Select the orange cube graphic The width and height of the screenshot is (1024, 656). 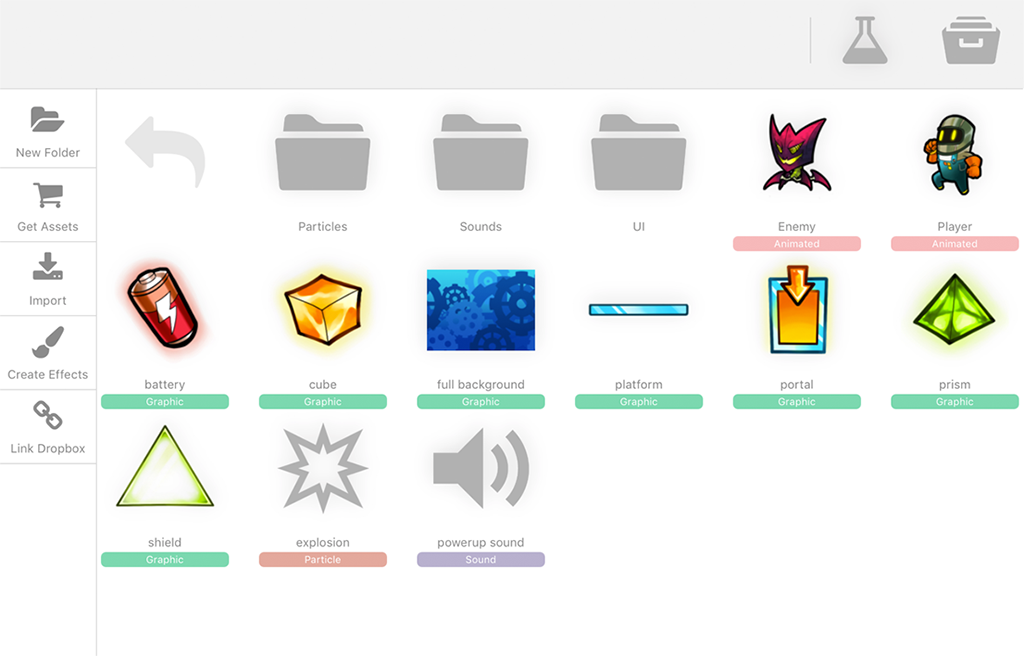click(323, 310)
